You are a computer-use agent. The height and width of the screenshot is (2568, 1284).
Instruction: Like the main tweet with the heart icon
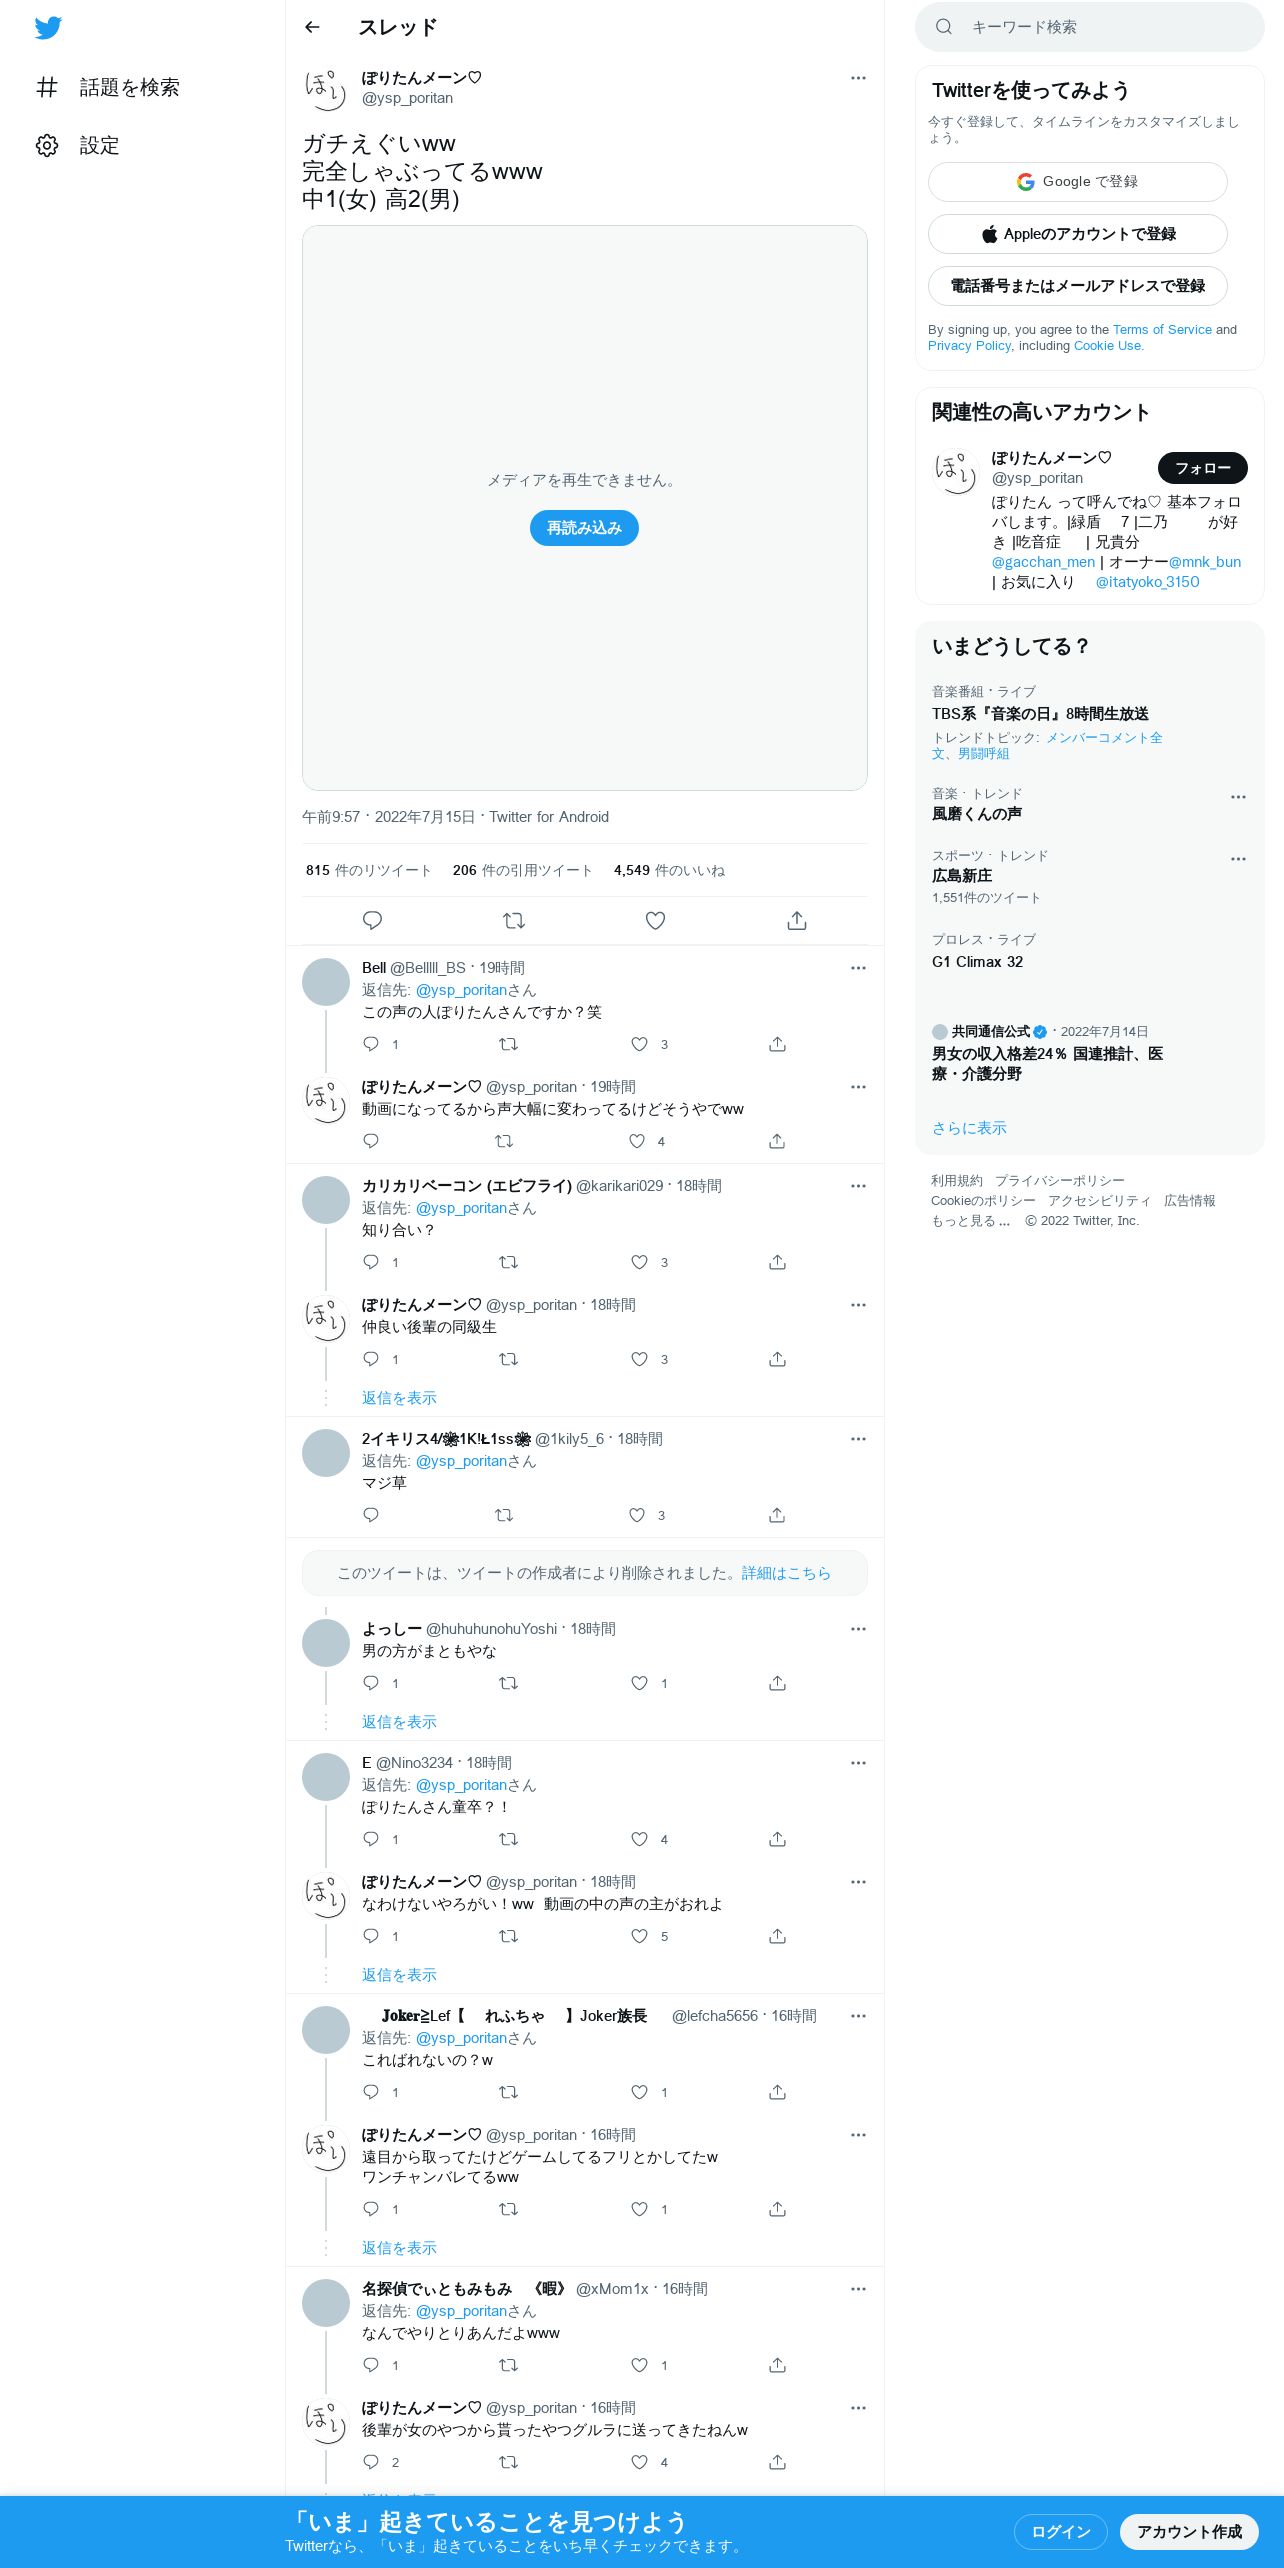(655, 920)
